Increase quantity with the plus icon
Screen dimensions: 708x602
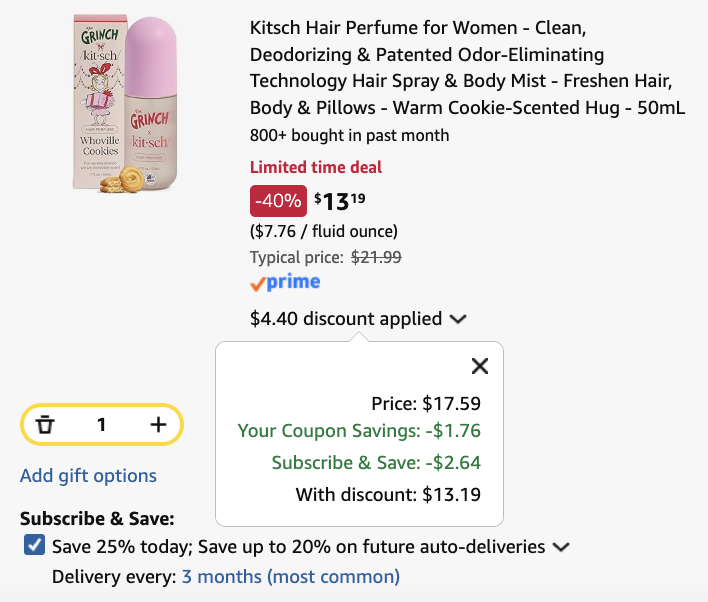[x=158, y=425]
